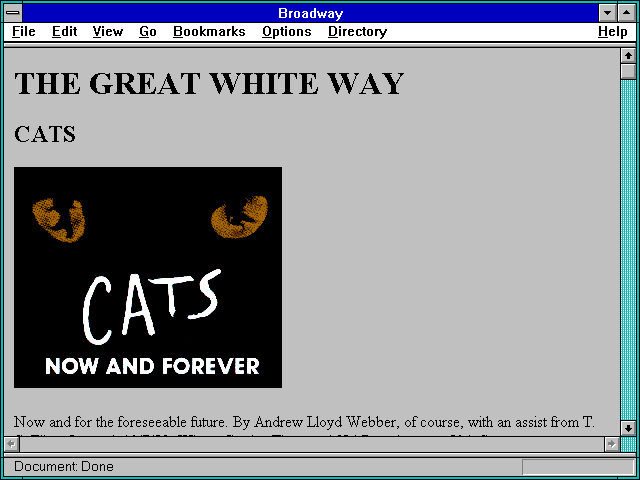Click THE GREAT WHITE WAY heading
640x480 pixels.
[209, 84]
